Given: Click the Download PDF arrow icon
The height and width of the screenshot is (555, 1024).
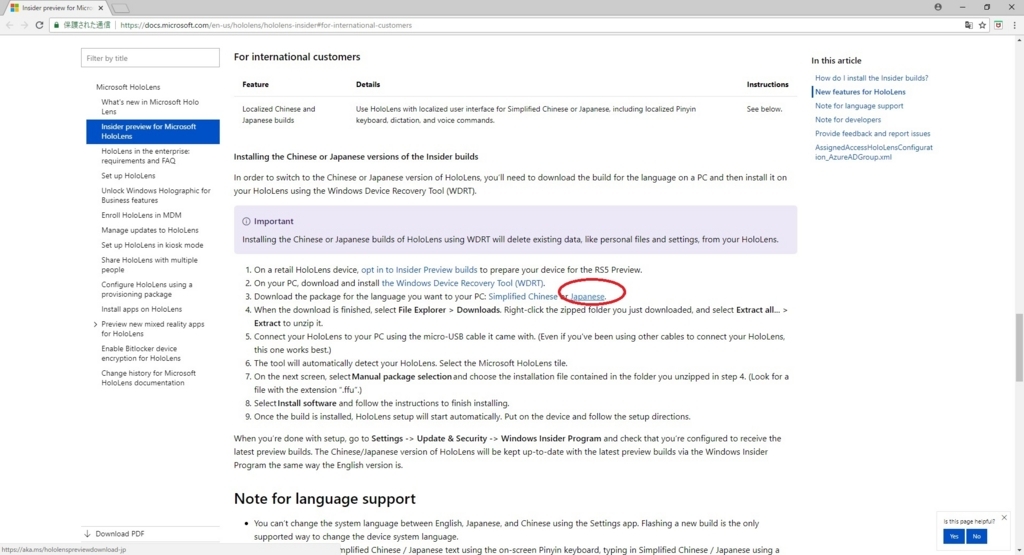Looking at the screenshot, I should (87, 533).
